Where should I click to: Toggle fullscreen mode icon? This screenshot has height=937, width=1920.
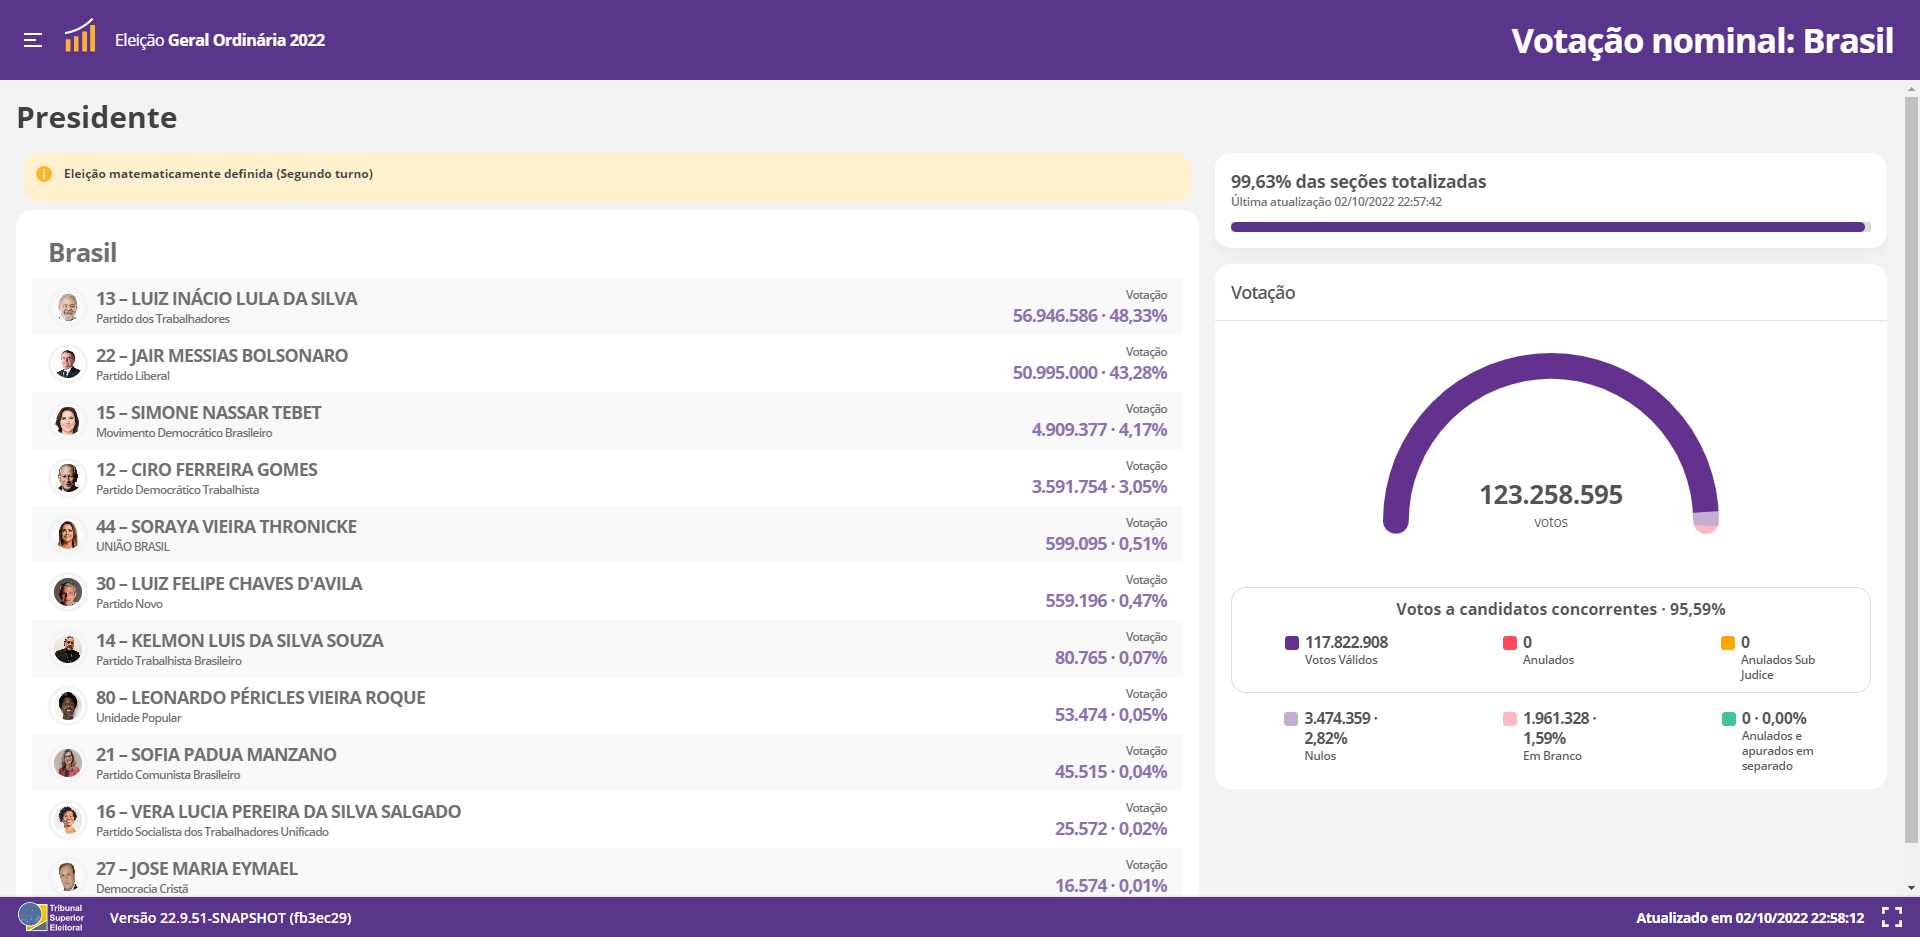1892,917
